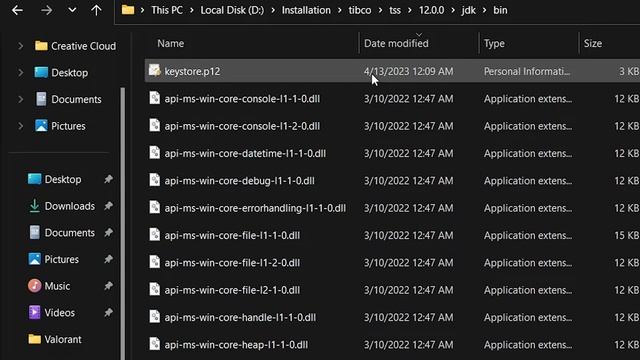Click the pinned Music folder icon

(x=34, y=286)
